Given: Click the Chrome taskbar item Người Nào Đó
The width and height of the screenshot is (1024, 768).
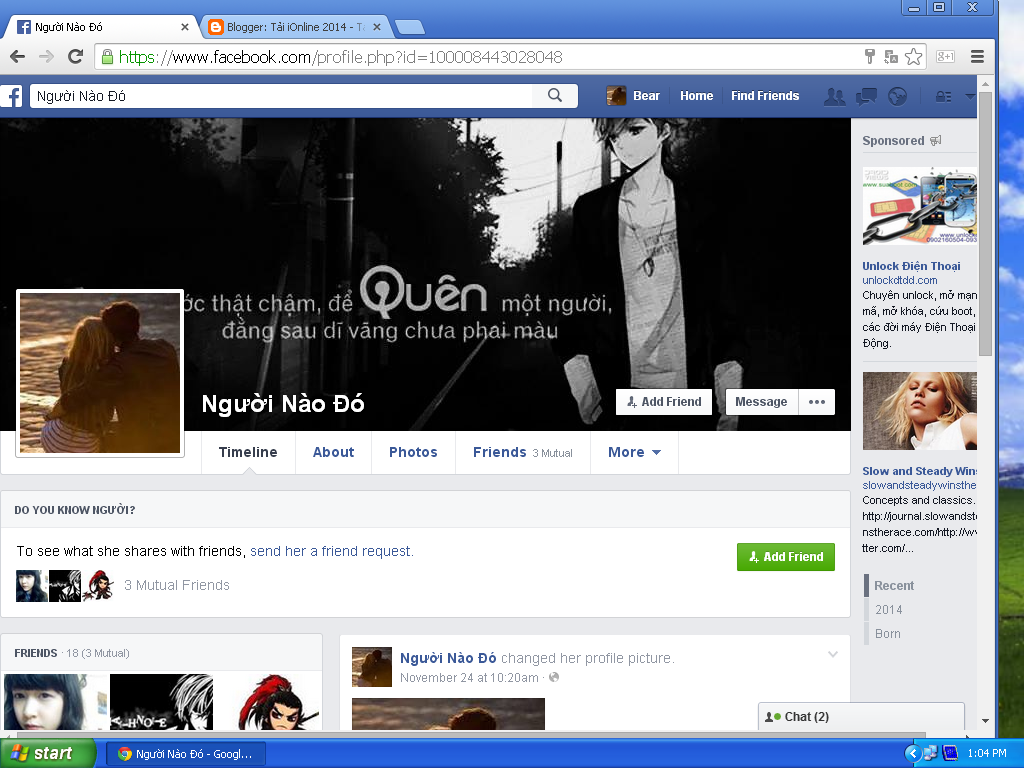Looking at the screenshot, I should click(x=186, y=754).
